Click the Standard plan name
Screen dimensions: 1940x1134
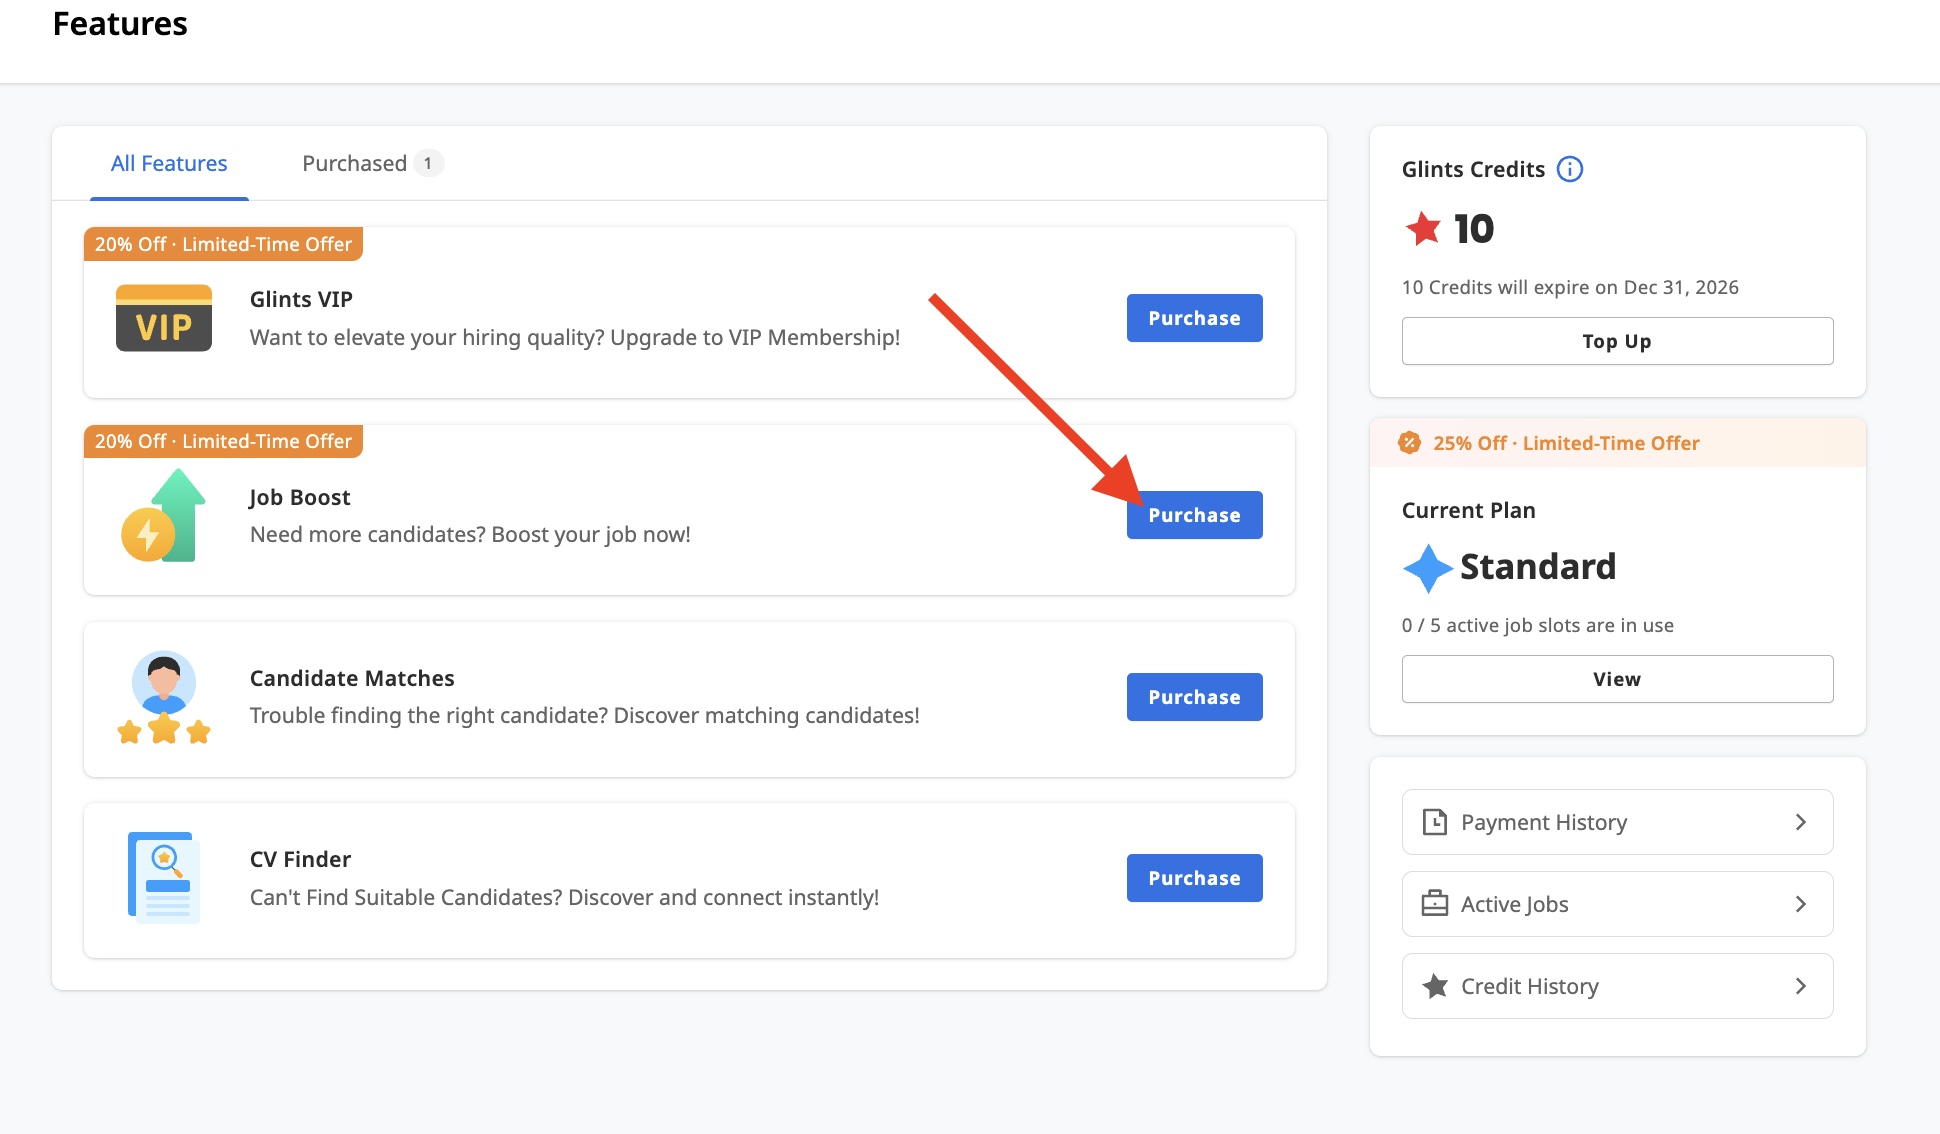[1538, 567]
